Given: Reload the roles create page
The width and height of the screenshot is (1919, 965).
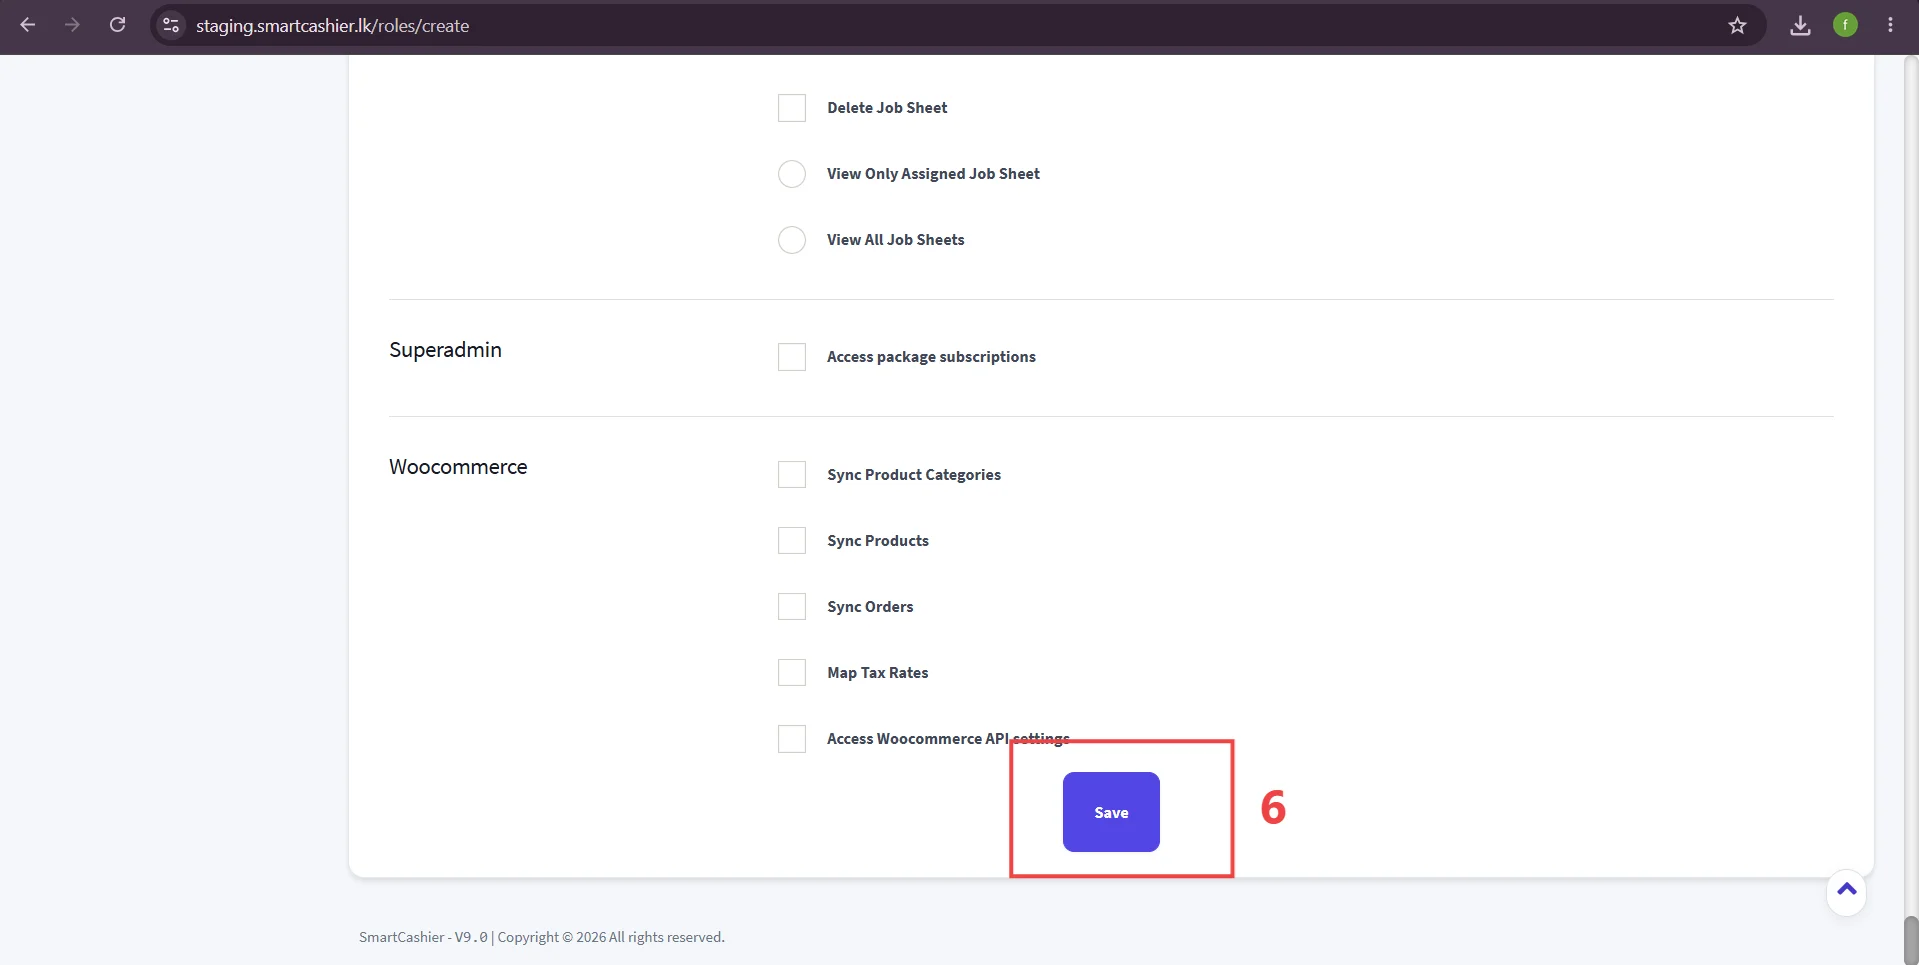Looking at the screenshot, I should (x=118, y=25).
